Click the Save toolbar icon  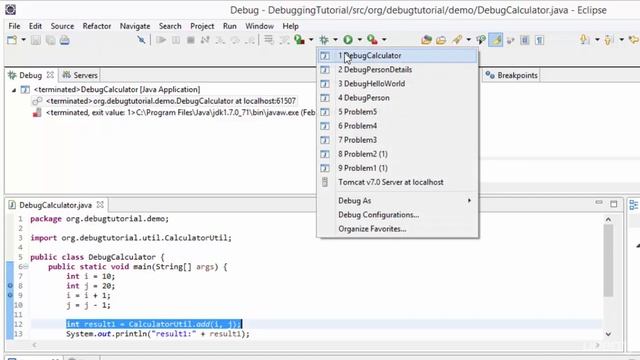(x=36, y=40)
